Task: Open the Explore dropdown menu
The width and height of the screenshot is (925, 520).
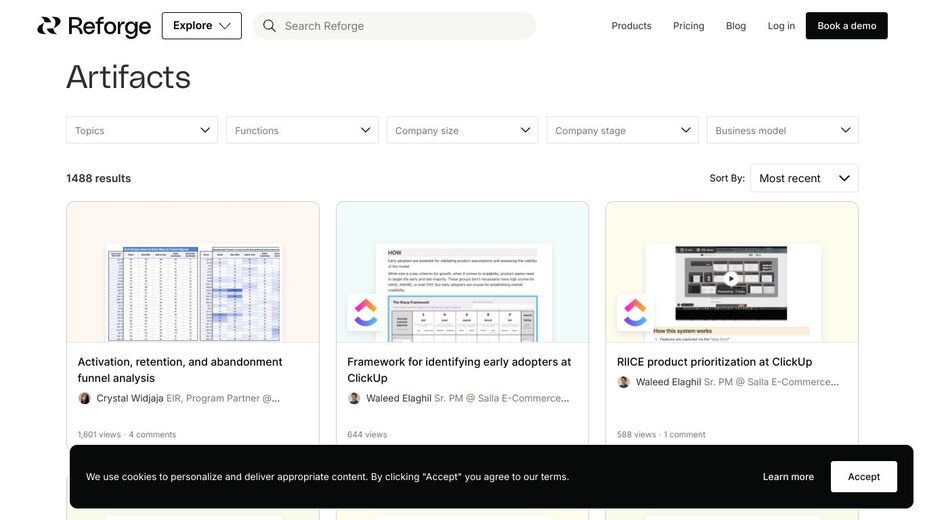Action: tap(202, 25)
